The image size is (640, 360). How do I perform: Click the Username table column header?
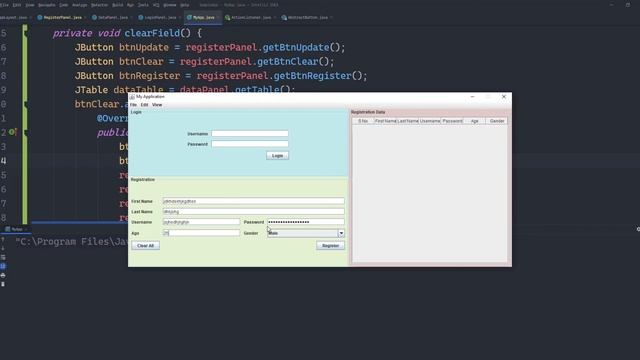pos(430,121)
